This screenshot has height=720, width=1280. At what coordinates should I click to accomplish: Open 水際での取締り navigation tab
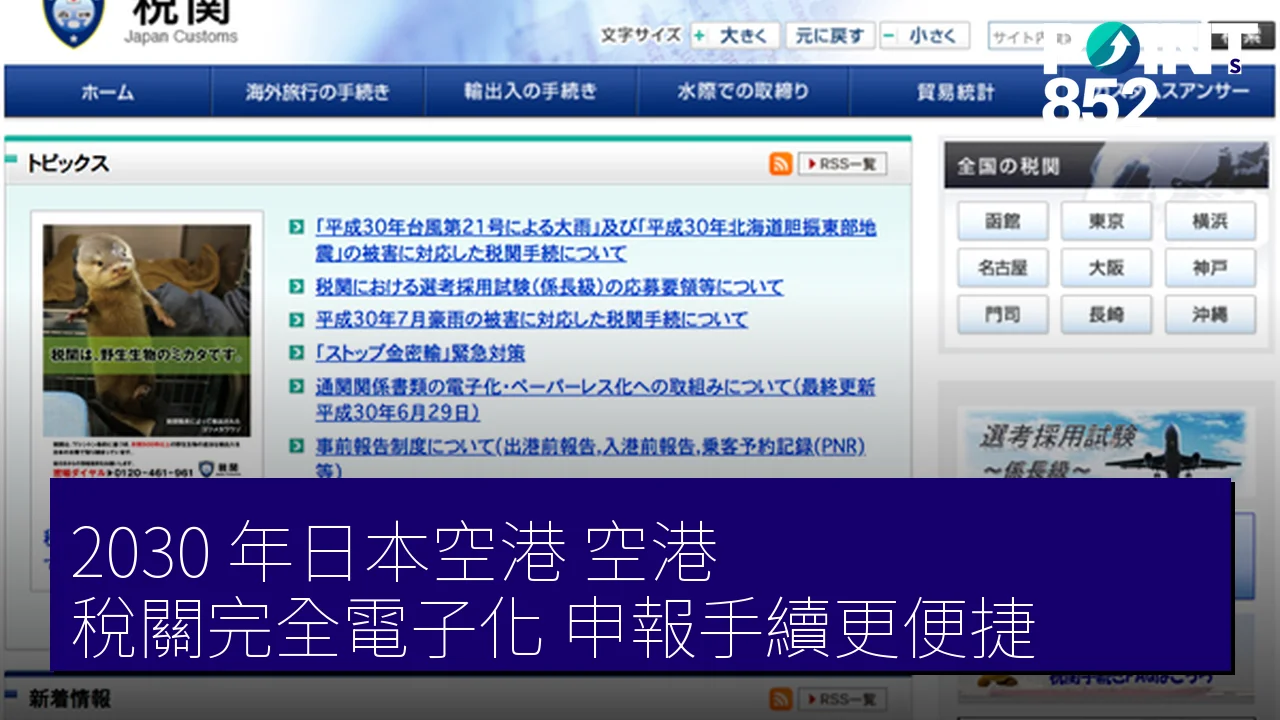point(743,92)
